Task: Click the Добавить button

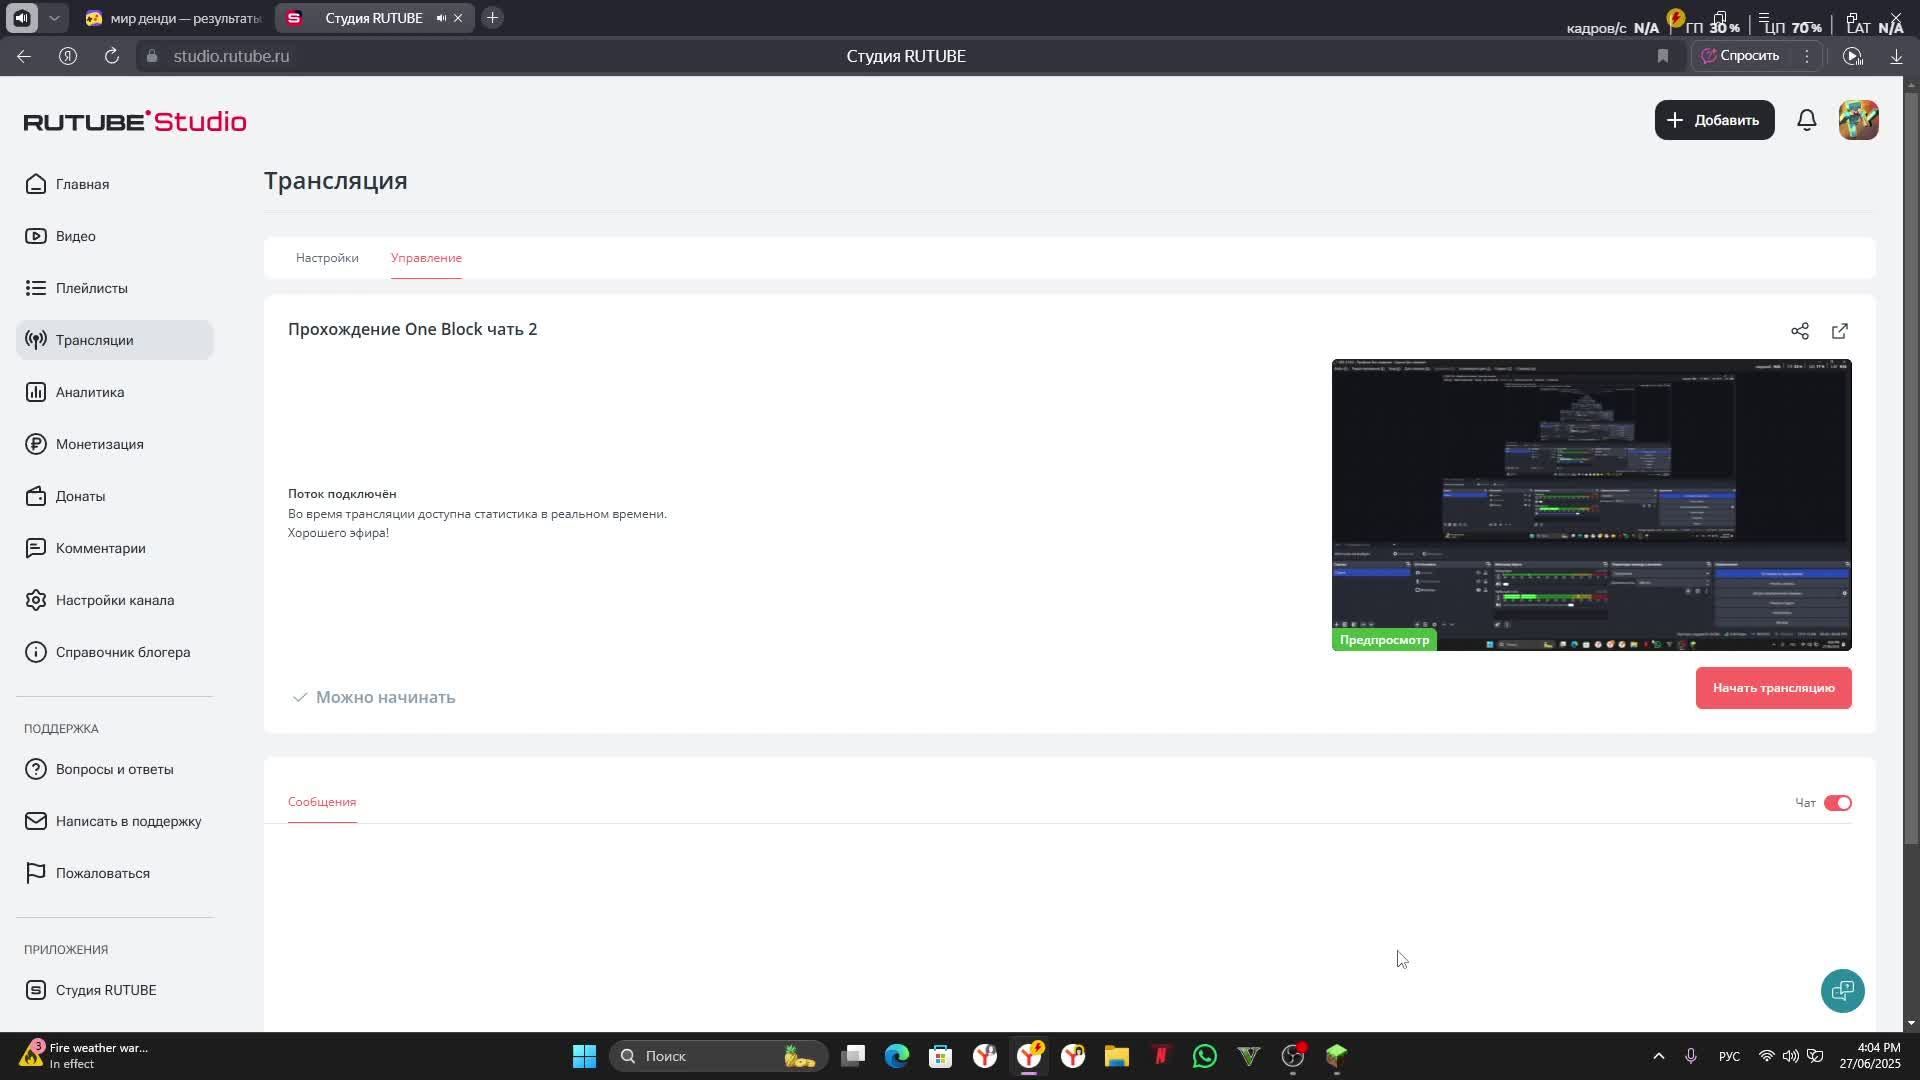Action: tap(1714, 120)
